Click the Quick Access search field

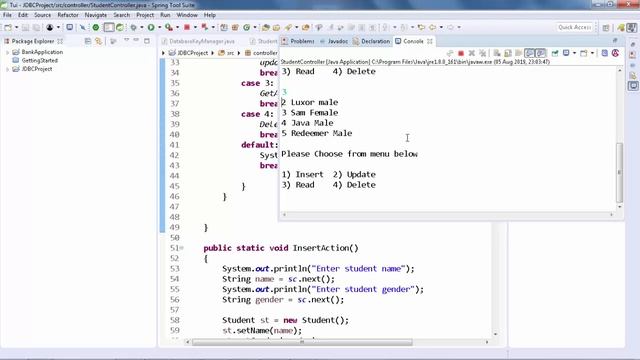click(x=575, y=27)
